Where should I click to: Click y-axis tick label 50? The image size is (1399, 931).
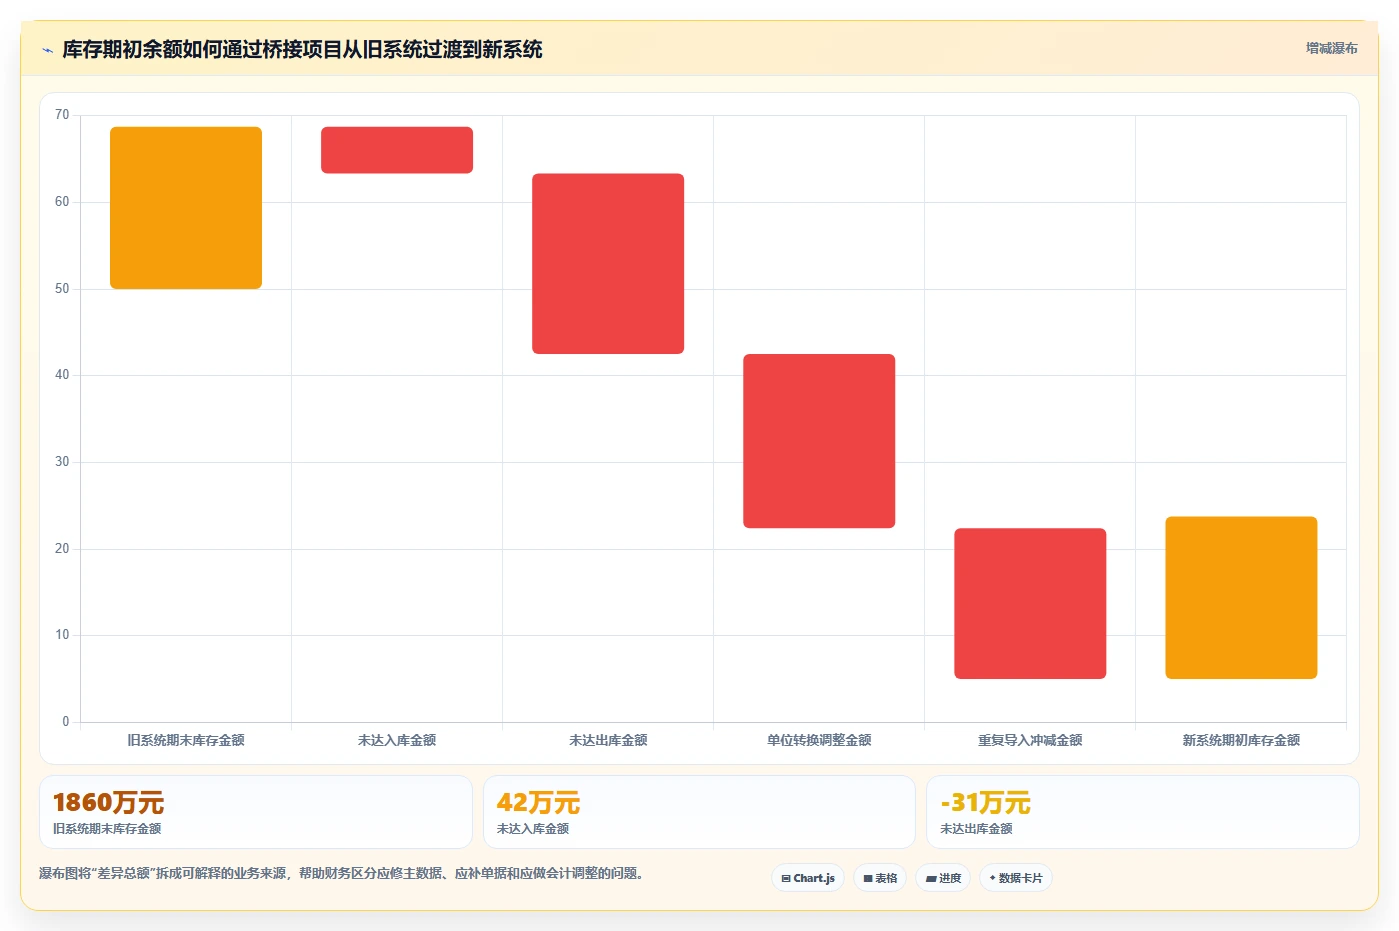[62, 289]
